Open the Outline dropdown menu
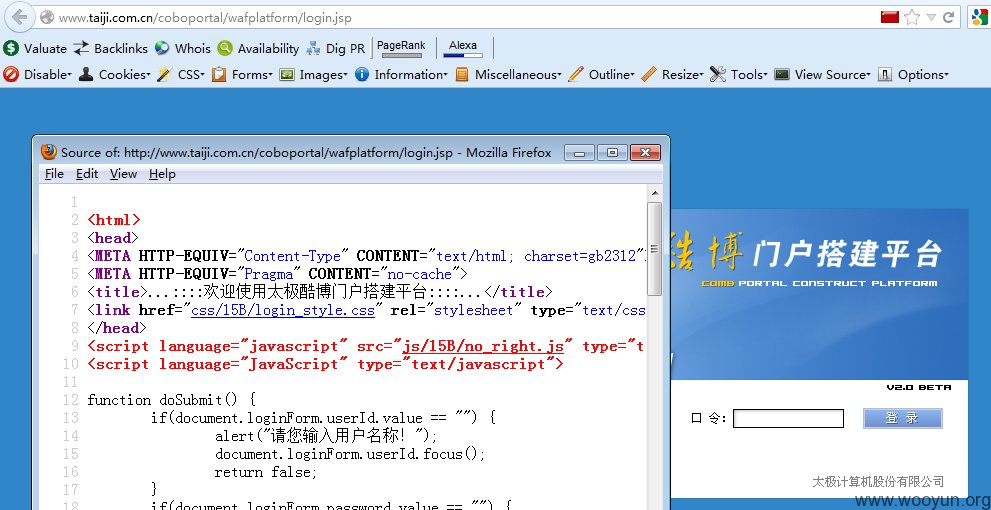991x510 pixels. point(601,75)
